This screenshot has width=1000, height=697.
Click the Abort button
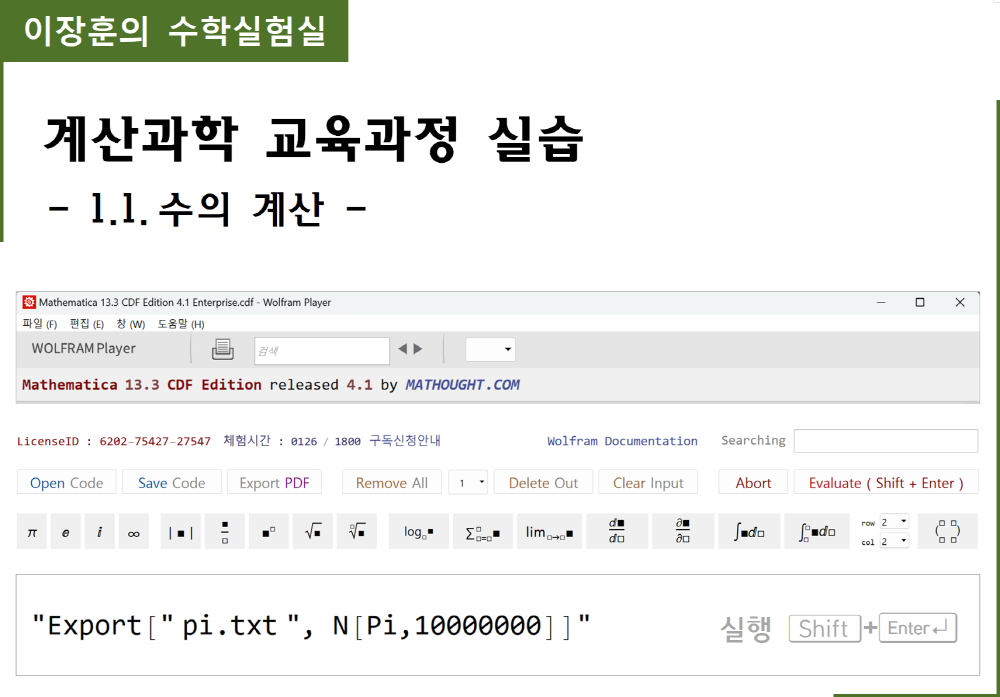(753, 483)
